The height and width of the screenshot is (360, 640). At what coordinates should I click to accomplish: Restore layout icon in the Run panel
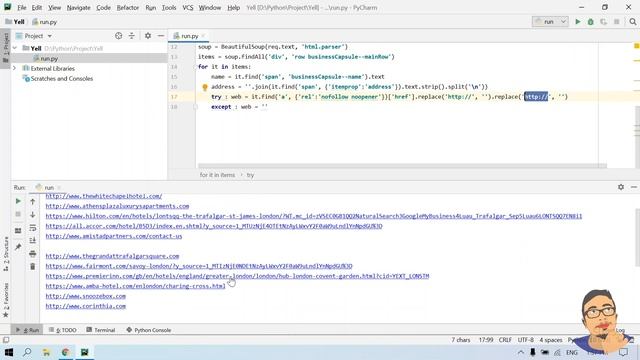18,231
